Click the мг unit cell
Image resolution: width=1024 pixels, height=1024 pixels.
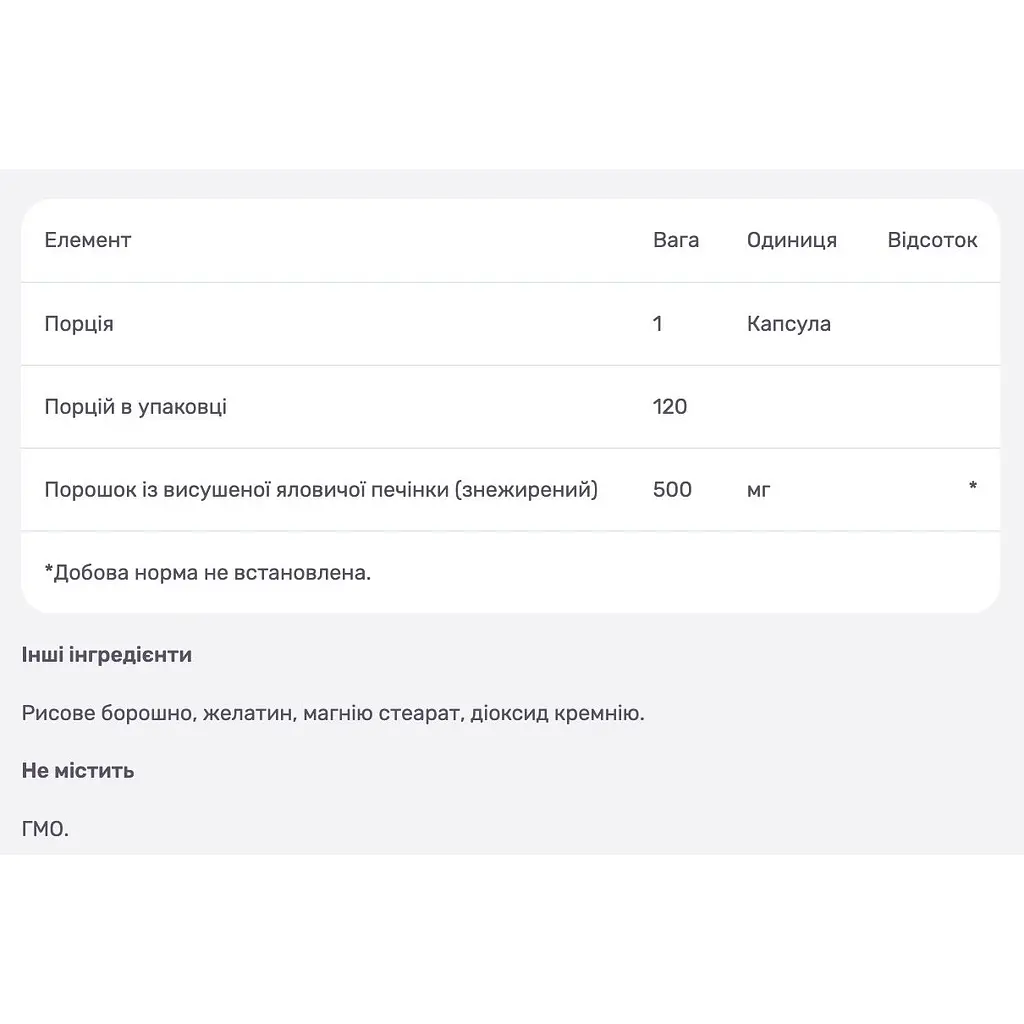coord(759,490)
